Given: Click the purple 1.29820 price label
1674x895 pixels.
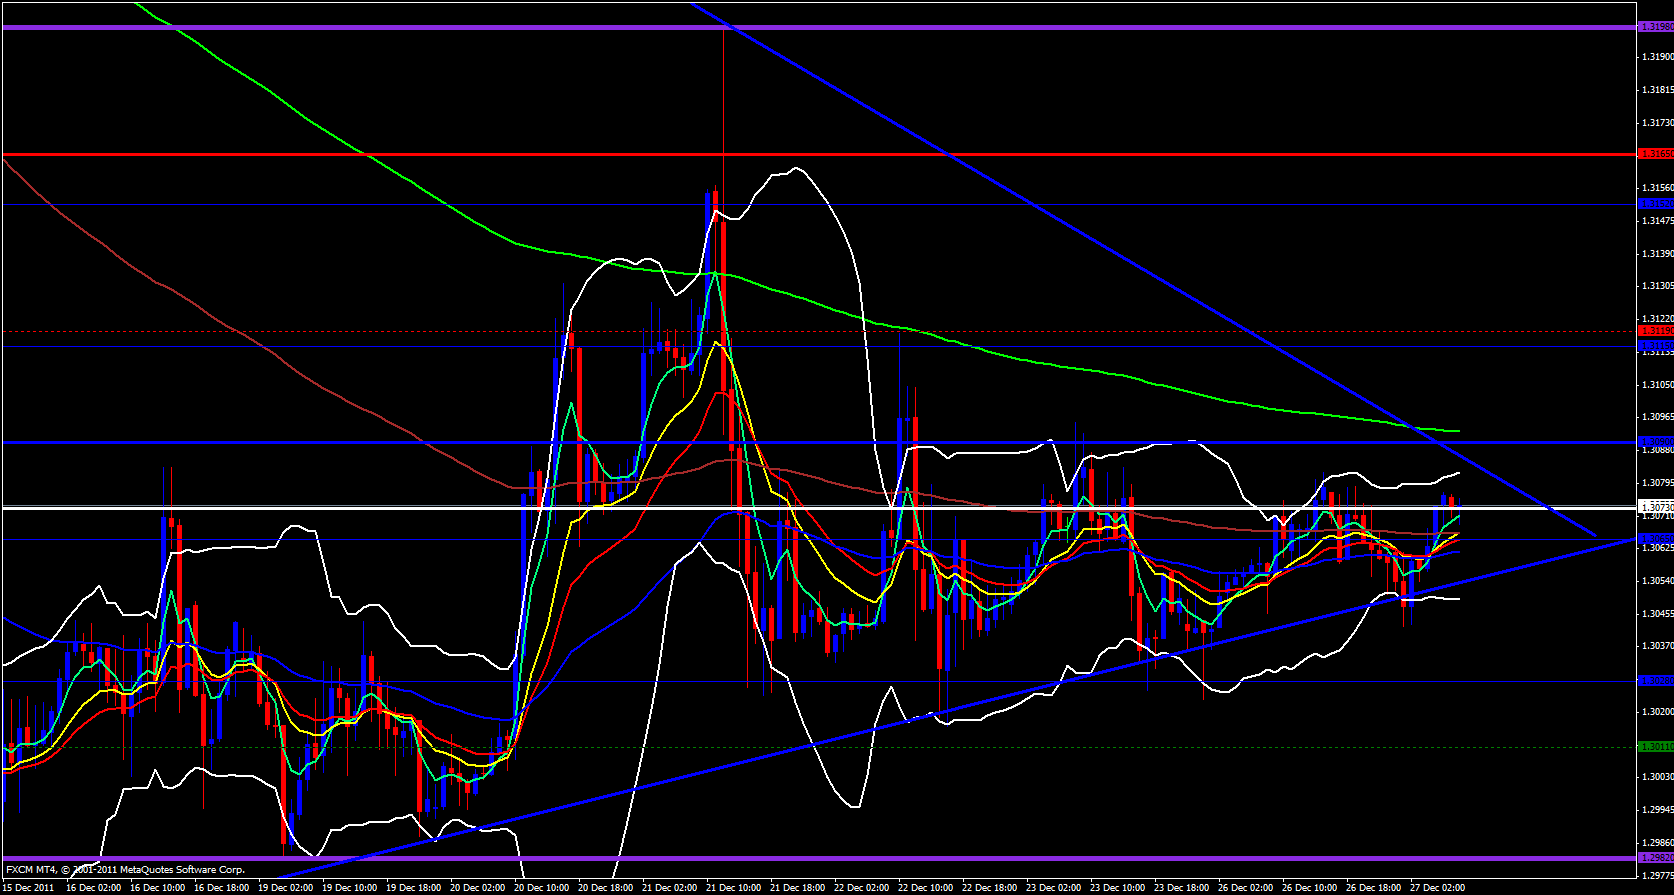Looking at the screenshot, I should (1654, 858).
